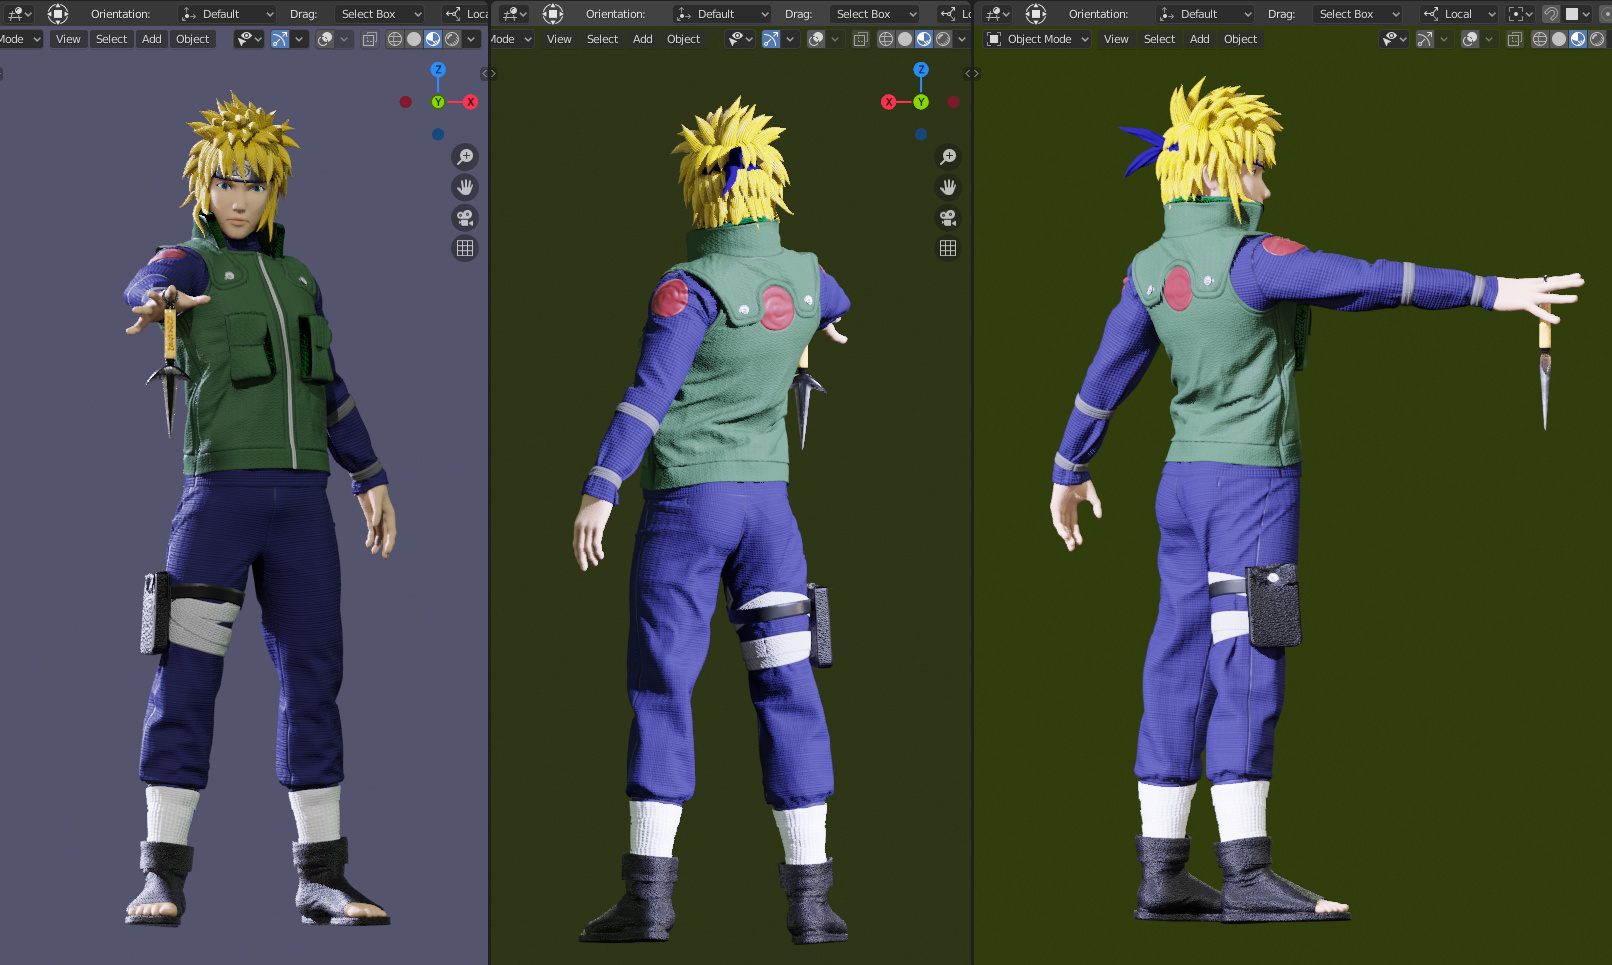Screen dimensions: 1612x965
Task: Switch right viewport to solid shading
Action: click(1559, 39)
